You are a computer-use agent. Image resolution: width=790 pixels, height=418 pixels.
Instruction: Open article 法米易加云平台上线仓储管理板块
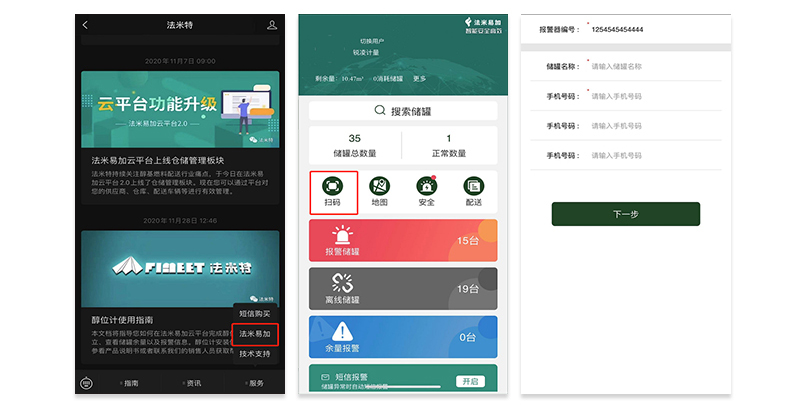click(x=158, y=160)
